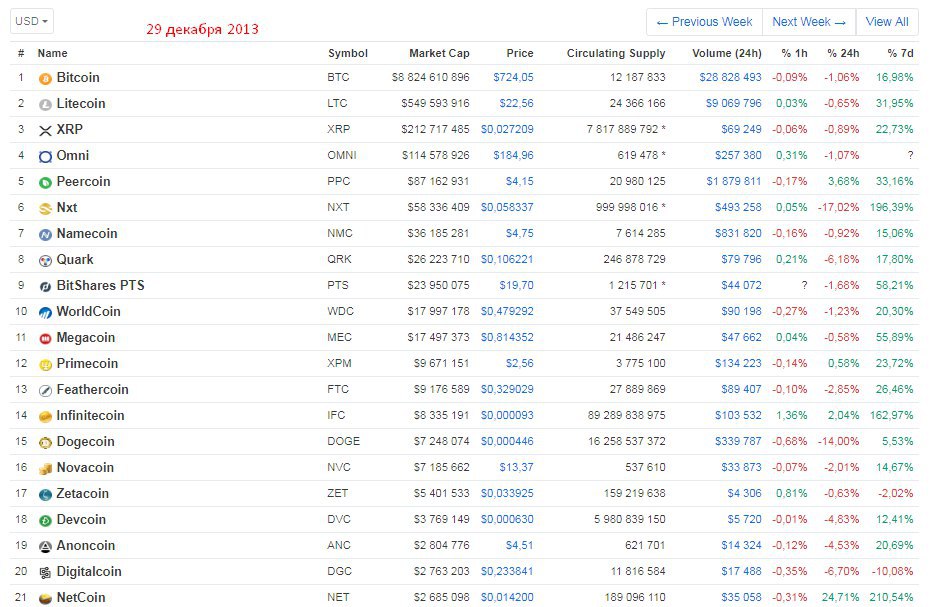Click Bitcoin price $724,05
This screenshot has height=607, width=943.
point(513,78)
